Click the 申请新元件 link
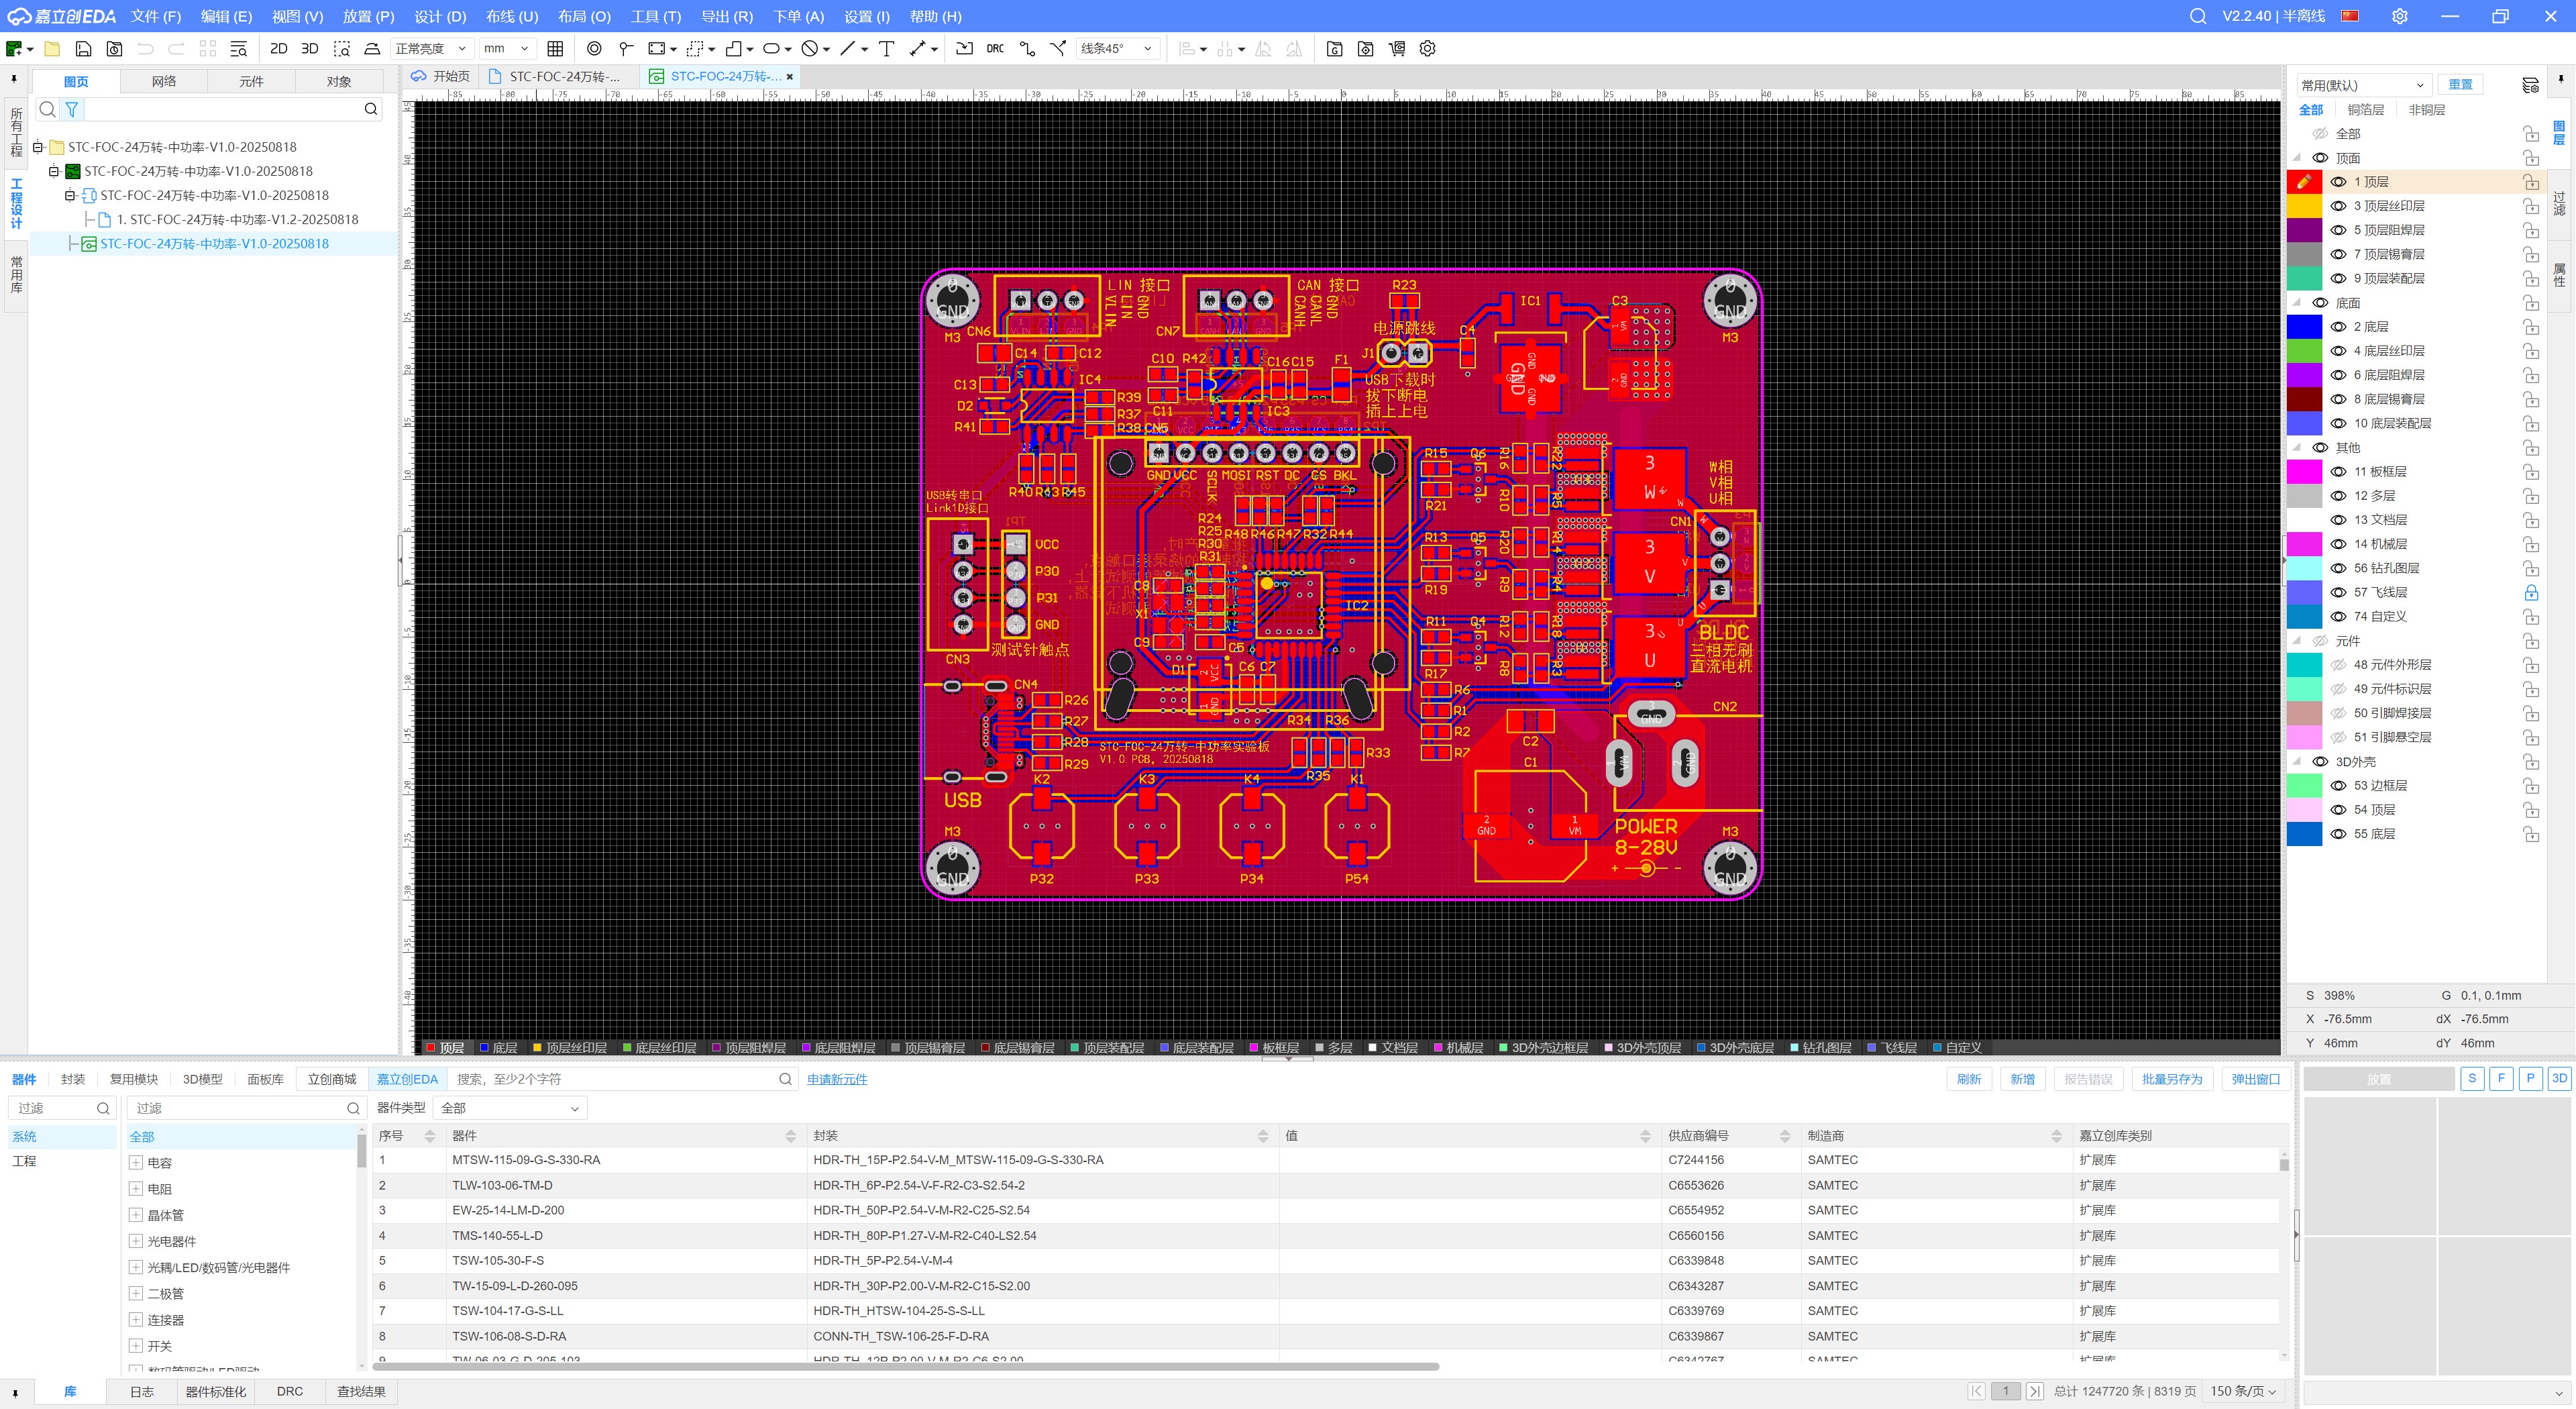Viewport: 2576px width, 1409px height. click(837, 1079)
